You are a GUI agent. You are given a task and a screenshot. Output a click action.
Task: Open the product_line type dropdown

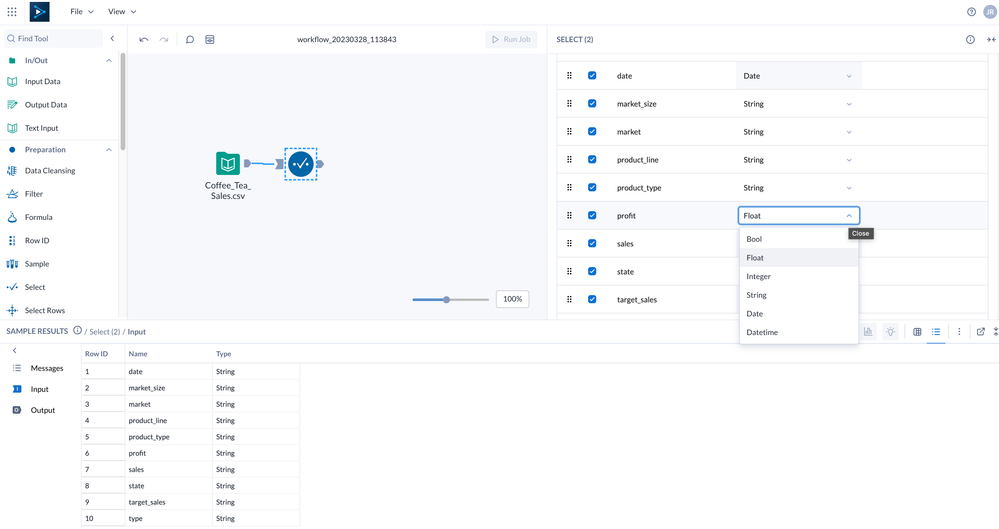(x=798, y=160)
